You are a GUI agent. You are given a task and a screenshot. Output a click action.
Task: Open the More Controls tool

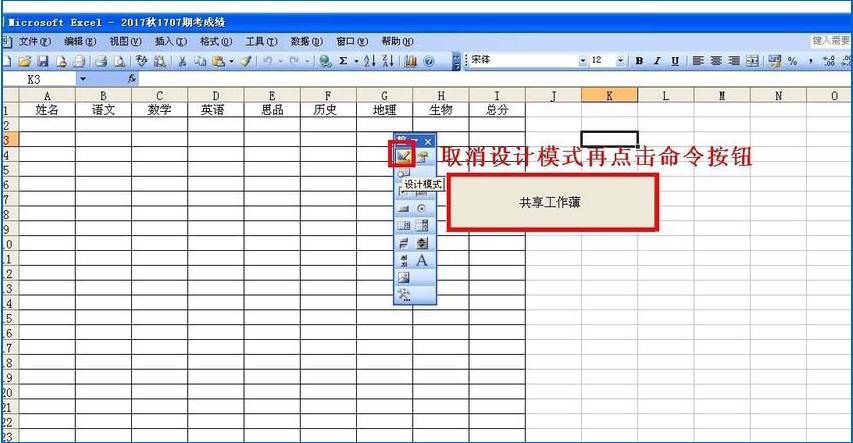tap(404, 294)
